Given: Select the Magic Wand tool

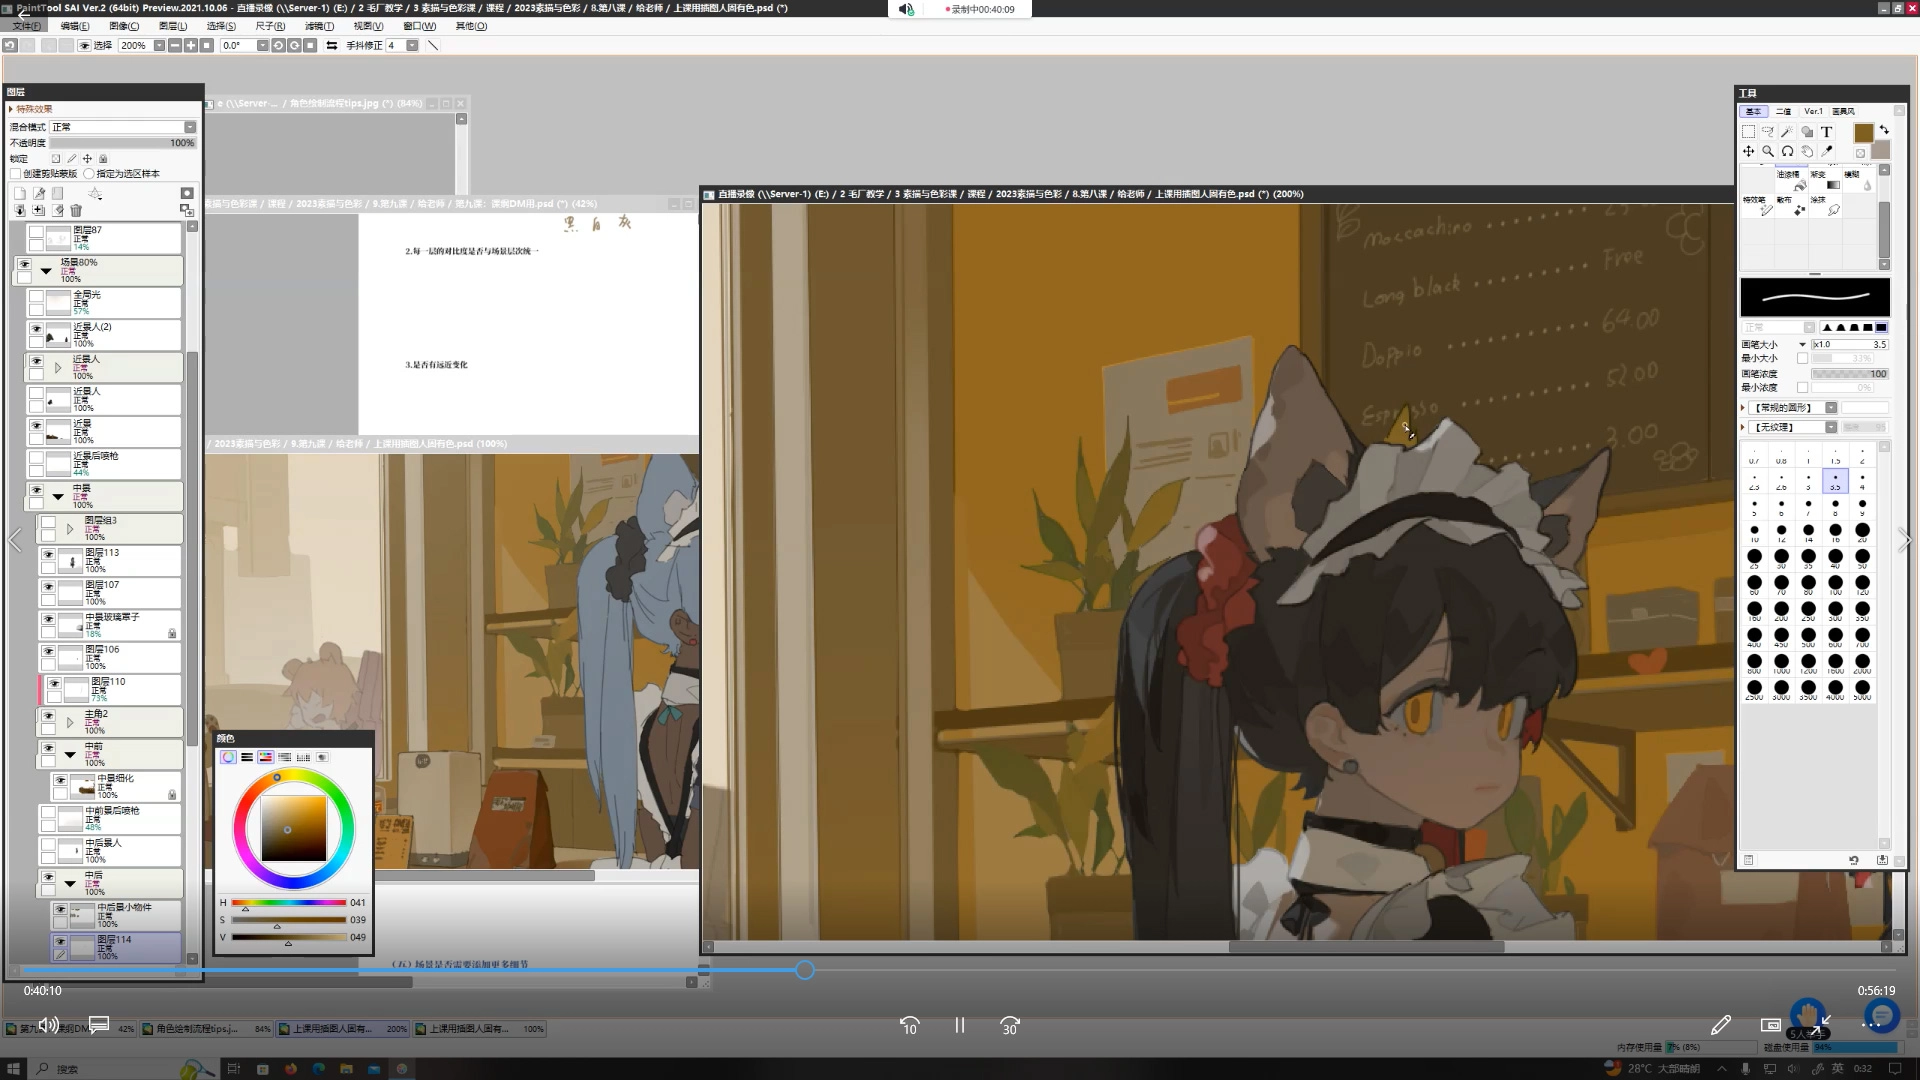Looking at the screenshot, I should [x=1787, y=132].
